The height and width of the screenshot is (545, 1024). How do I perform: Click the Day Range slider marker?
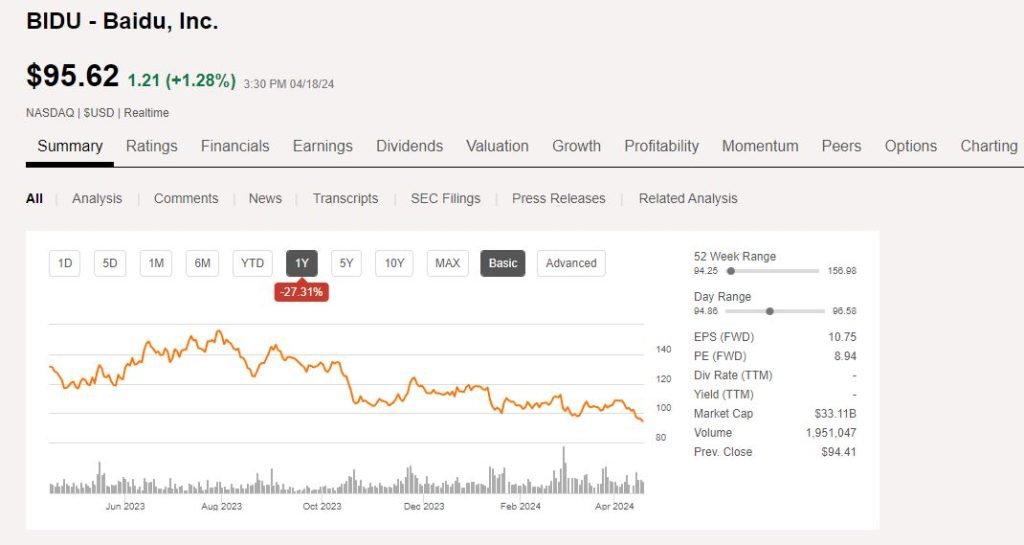(770, 311)
